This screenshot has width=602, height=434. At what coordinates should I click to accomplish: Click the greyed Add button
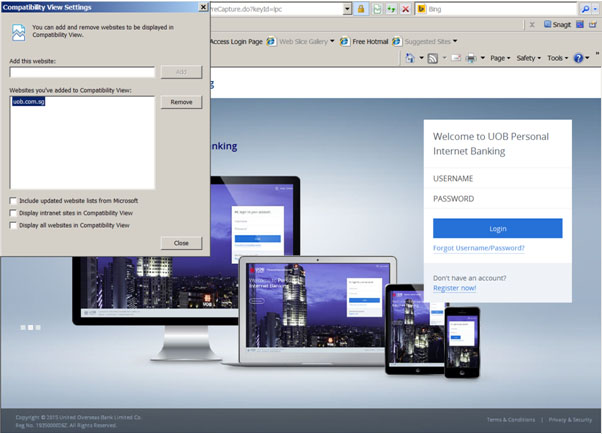tap(181, 72)
